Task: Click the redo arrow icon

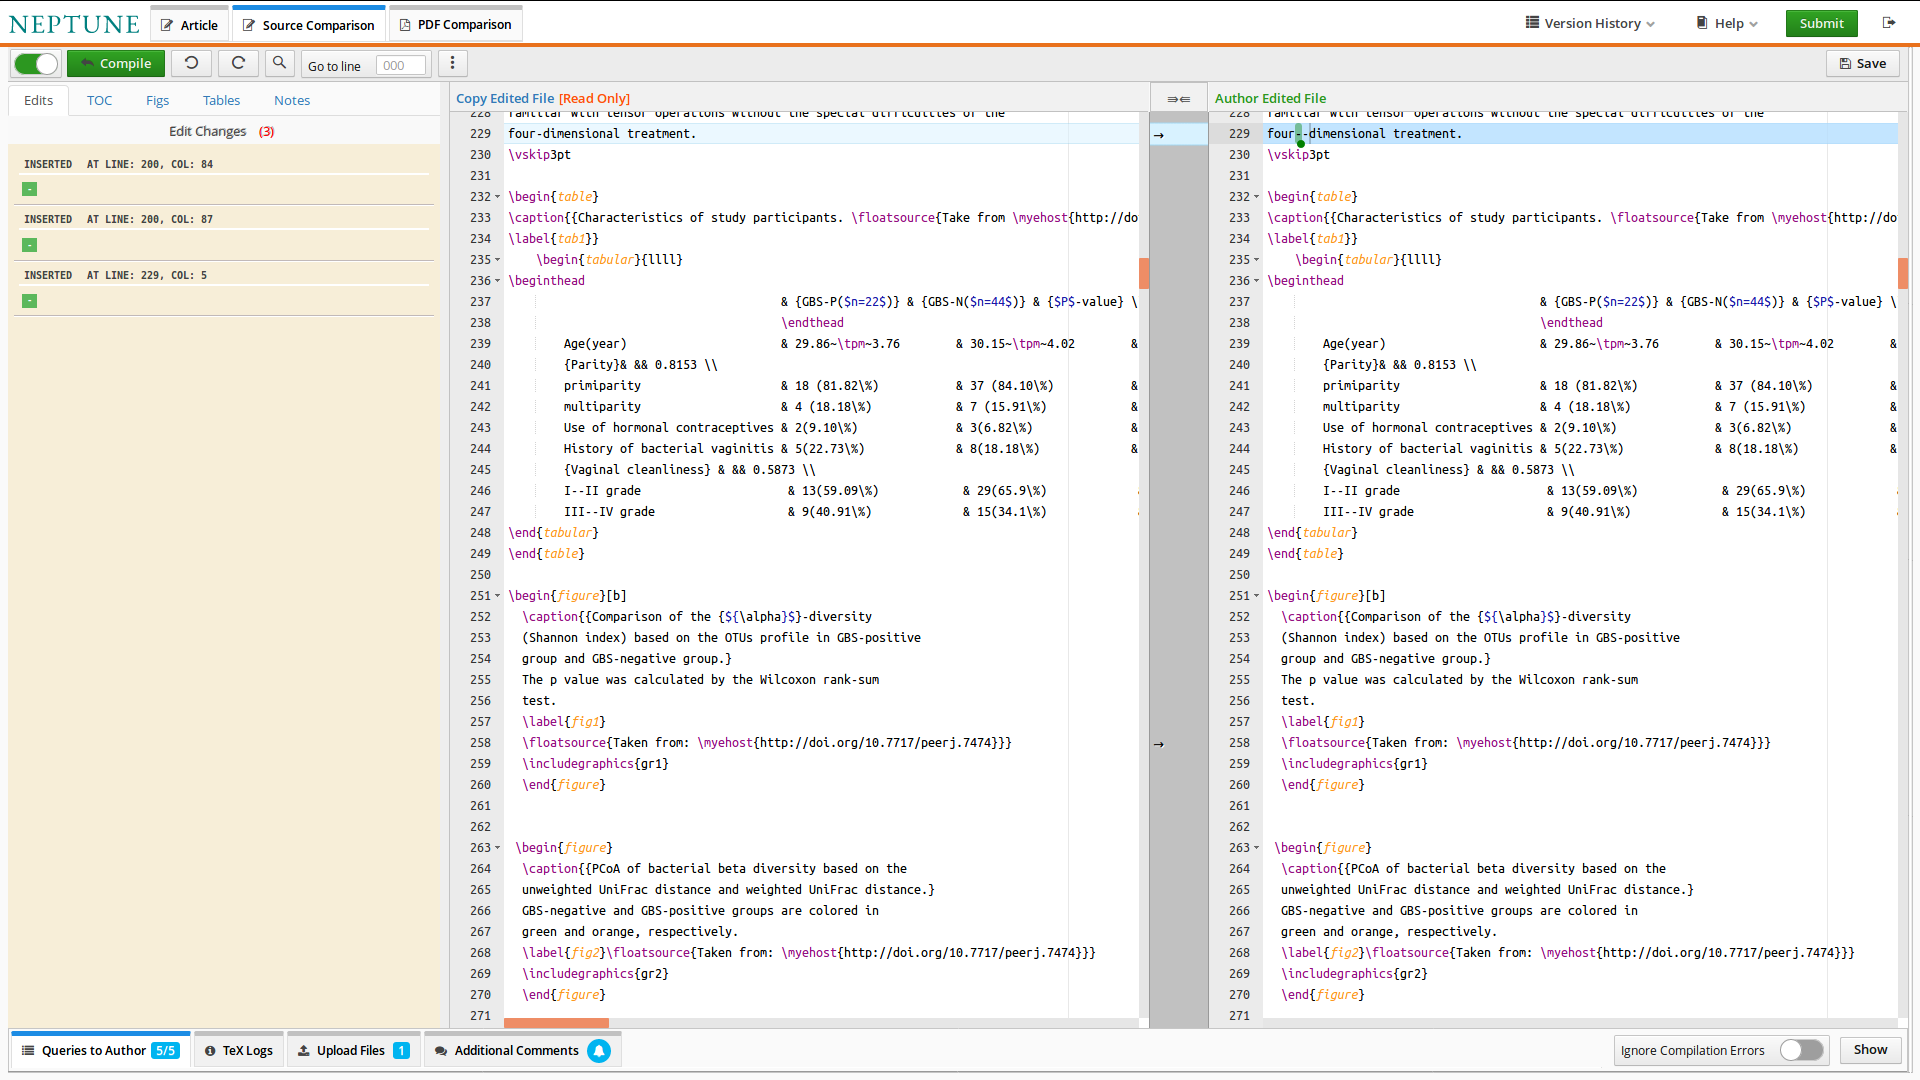Action: [x=238, y=63]
